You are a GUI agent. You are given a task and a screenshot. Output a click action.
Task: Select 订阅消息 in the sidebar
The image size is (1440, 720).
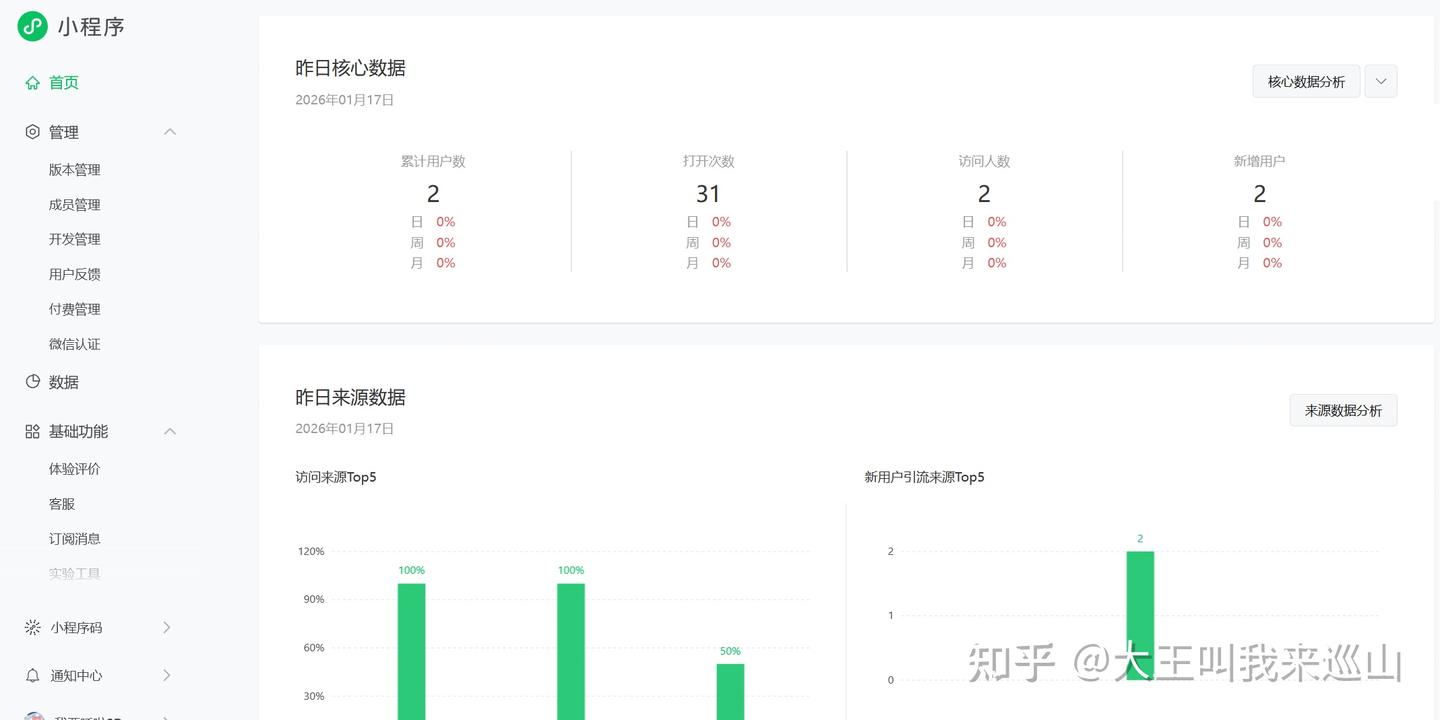[75, 539]
